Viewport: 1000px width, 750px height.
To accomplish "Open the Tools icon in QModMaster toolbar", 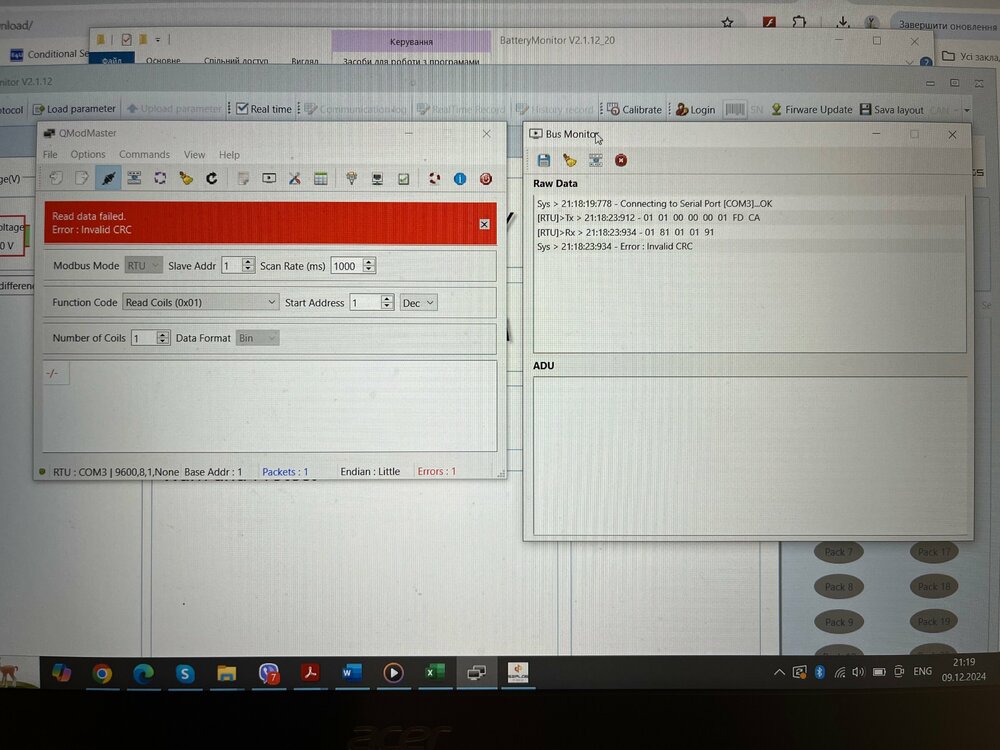I will pyautogui.click(x=295, y=179).
